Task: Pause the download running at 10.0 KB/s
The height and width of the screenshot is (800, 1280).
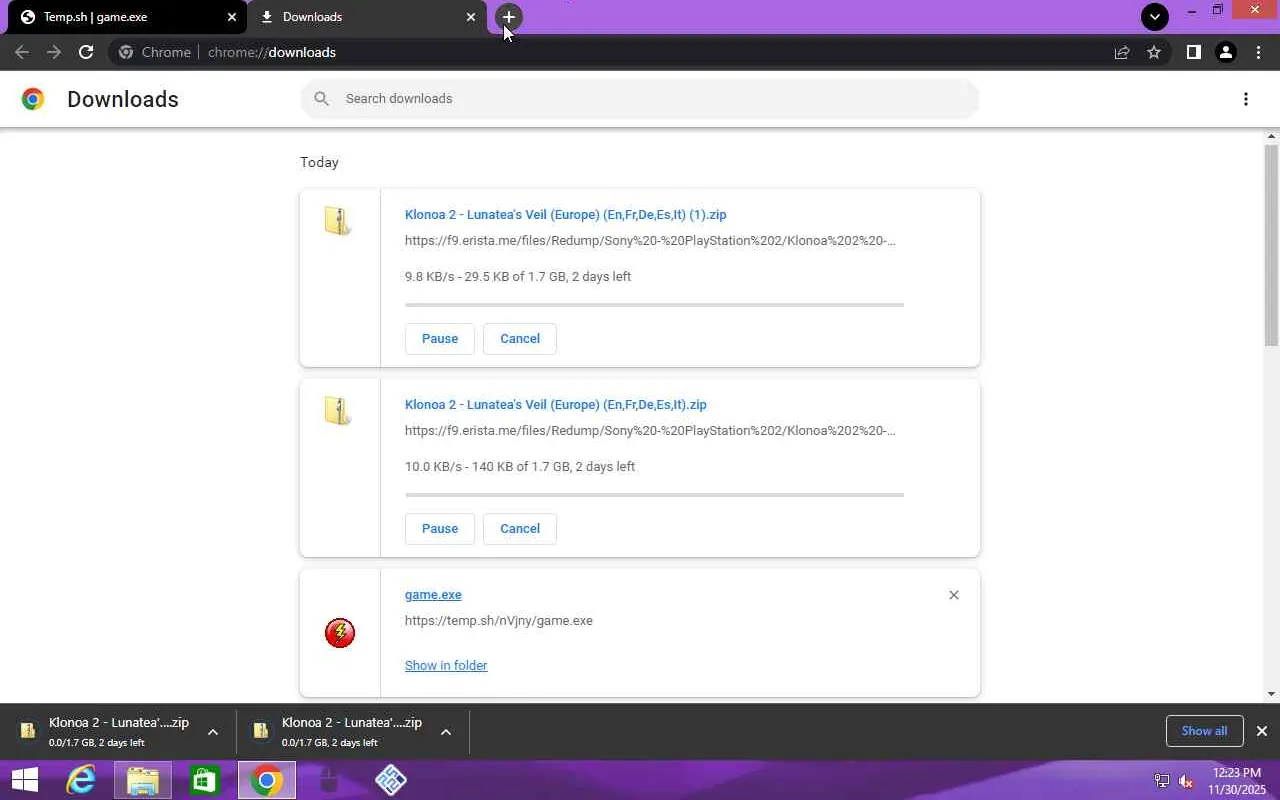Action: tap(440, 528)
